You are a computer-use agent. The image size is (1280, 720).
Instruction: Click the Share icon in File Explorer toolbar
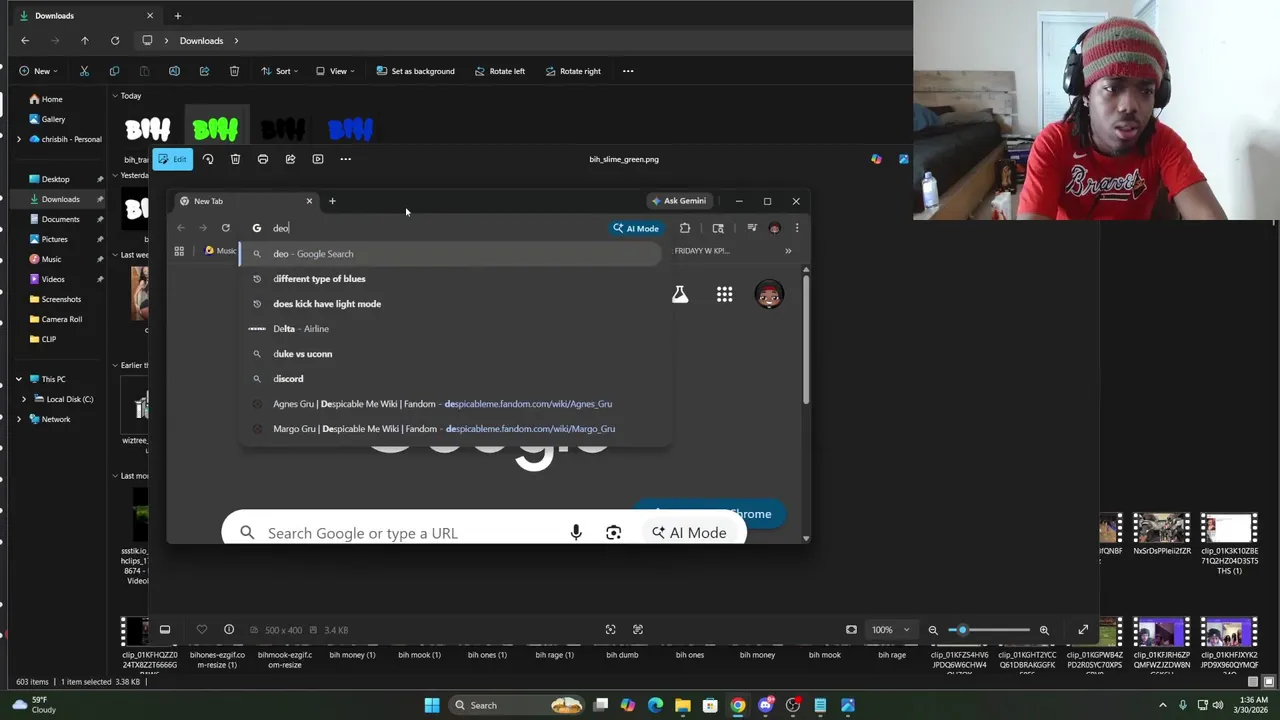[x=204, y=71]
